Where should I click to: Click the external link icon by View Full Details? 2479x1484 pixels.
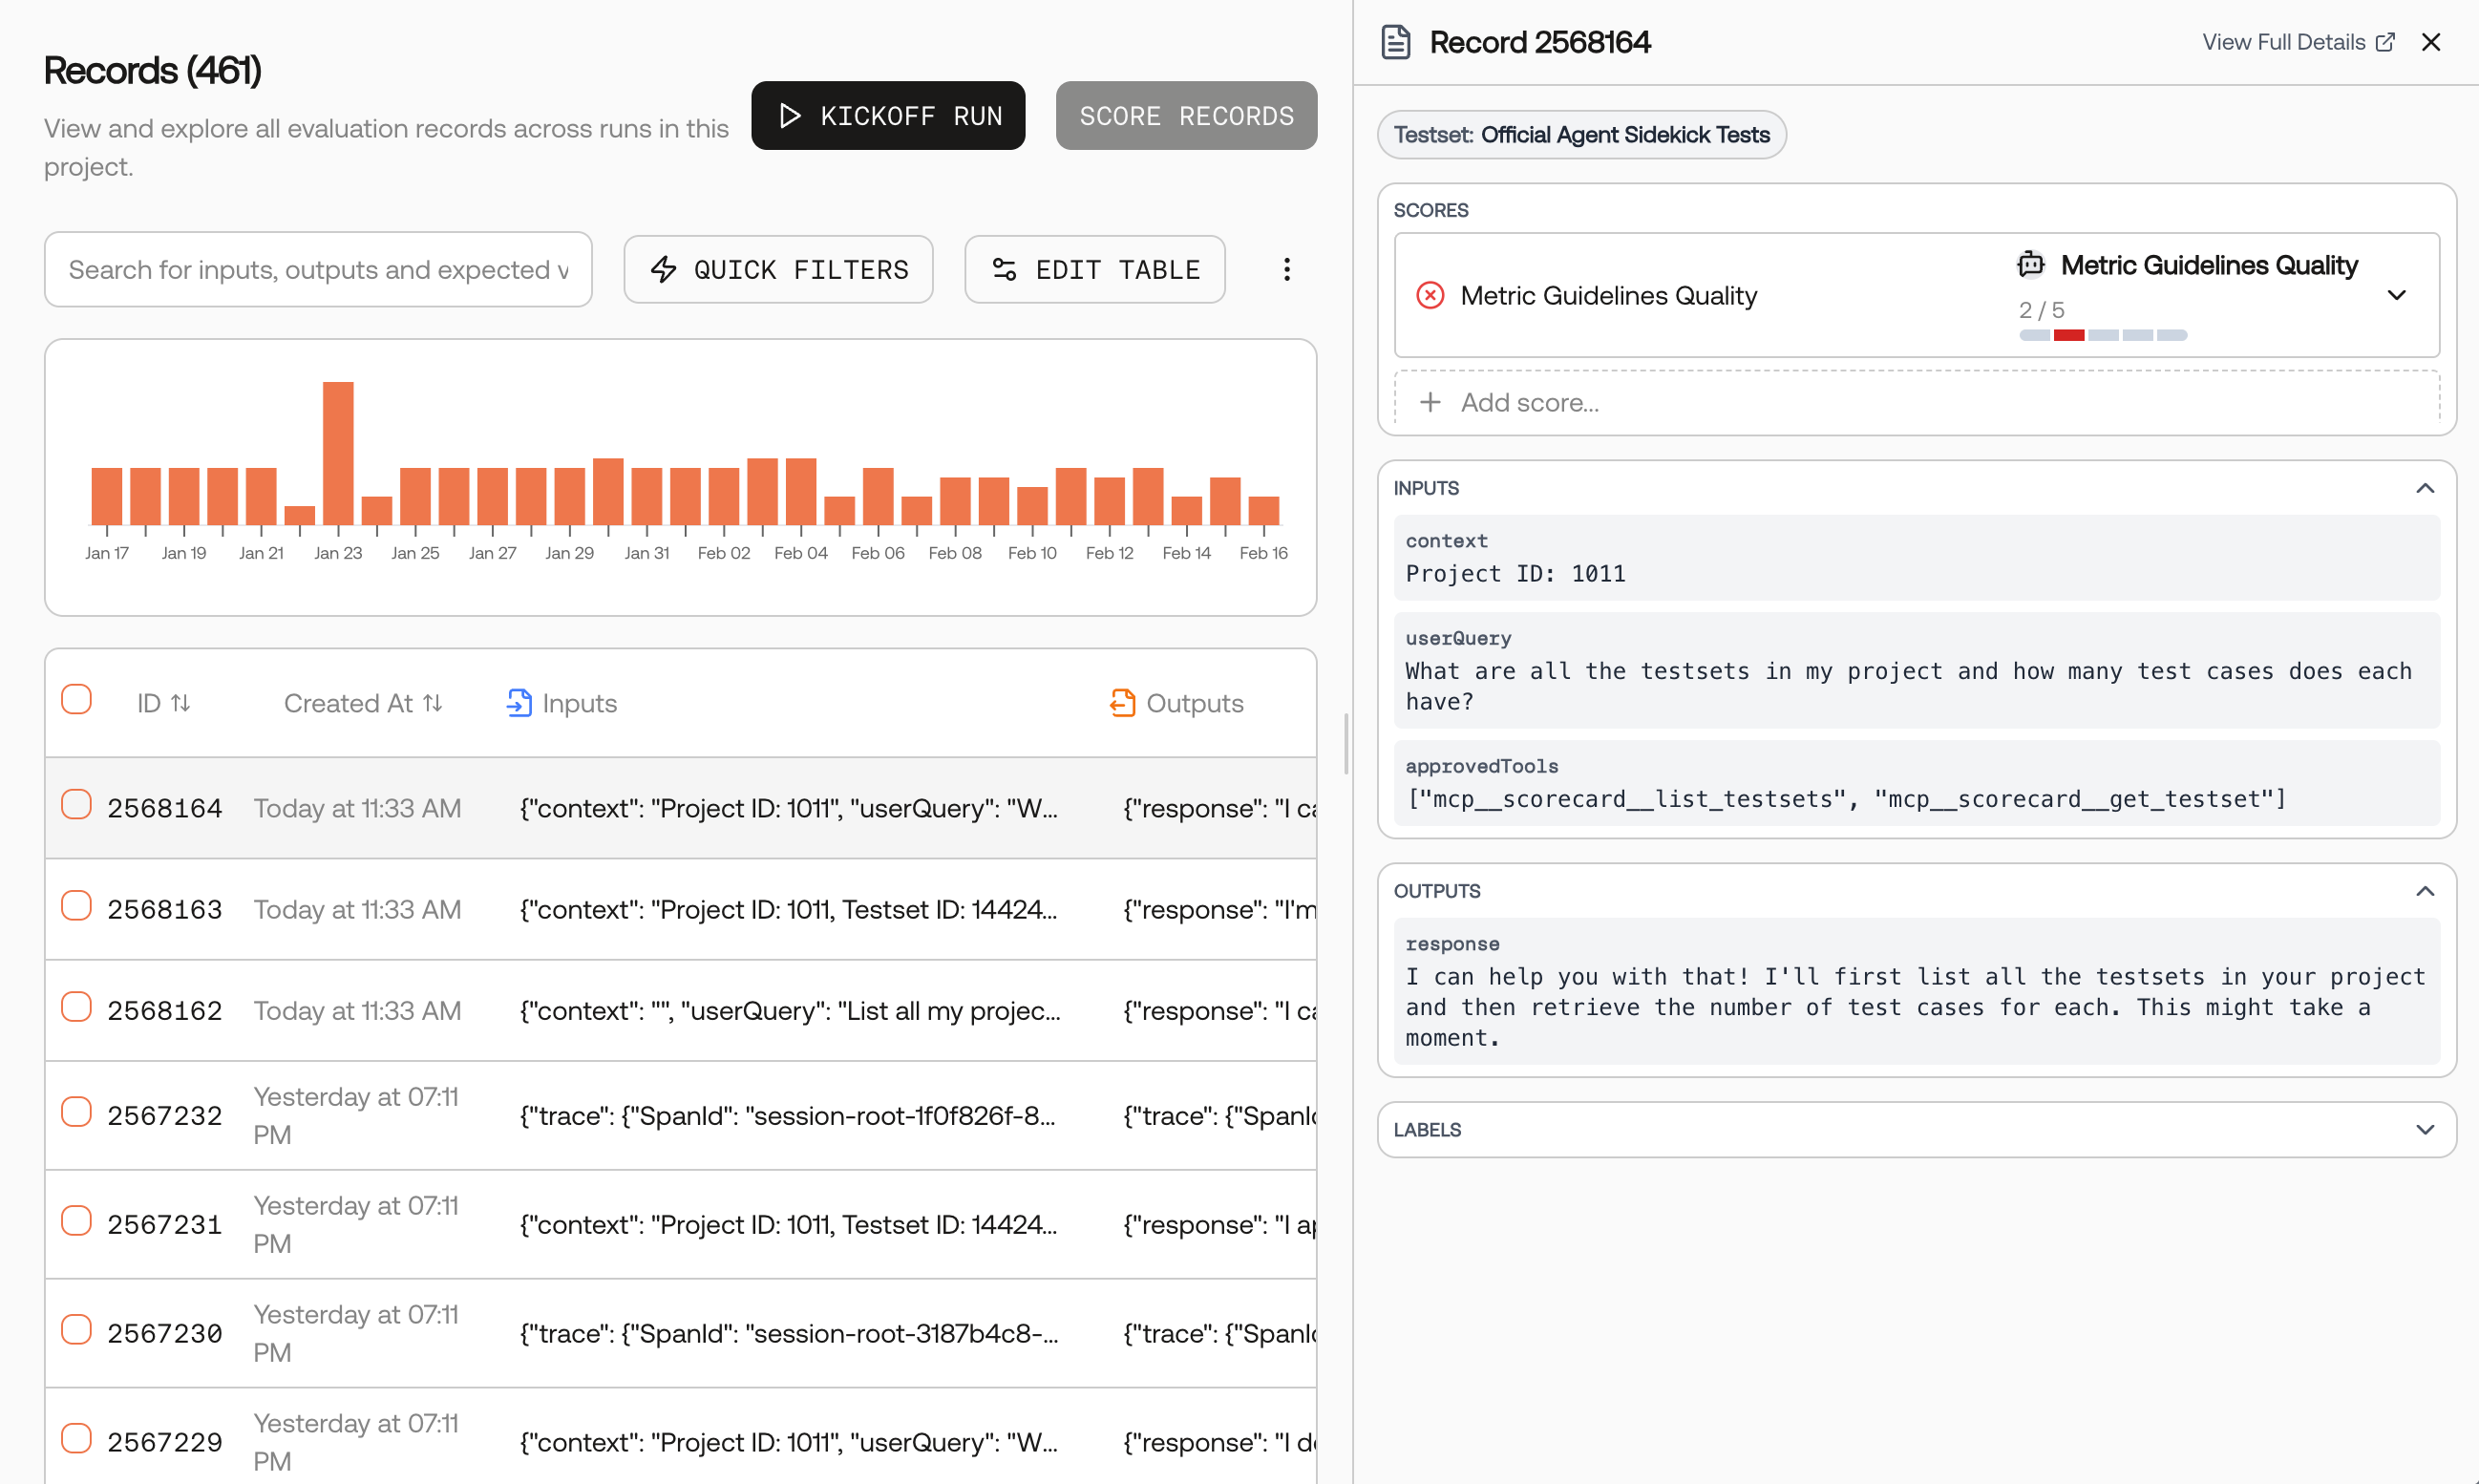[2385, 42]
